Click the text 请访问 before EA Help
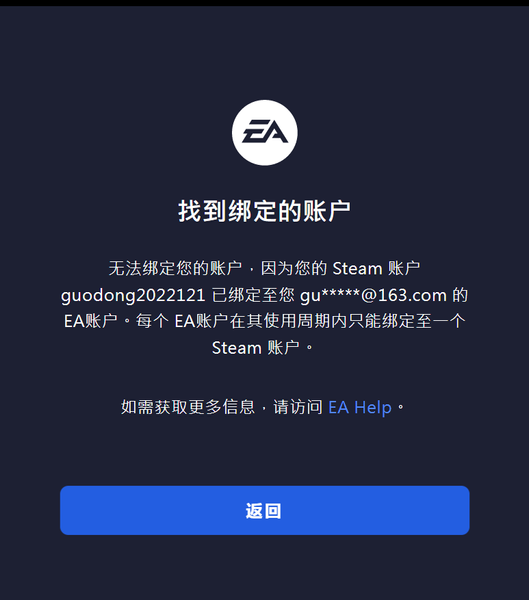 click(298, 407)
